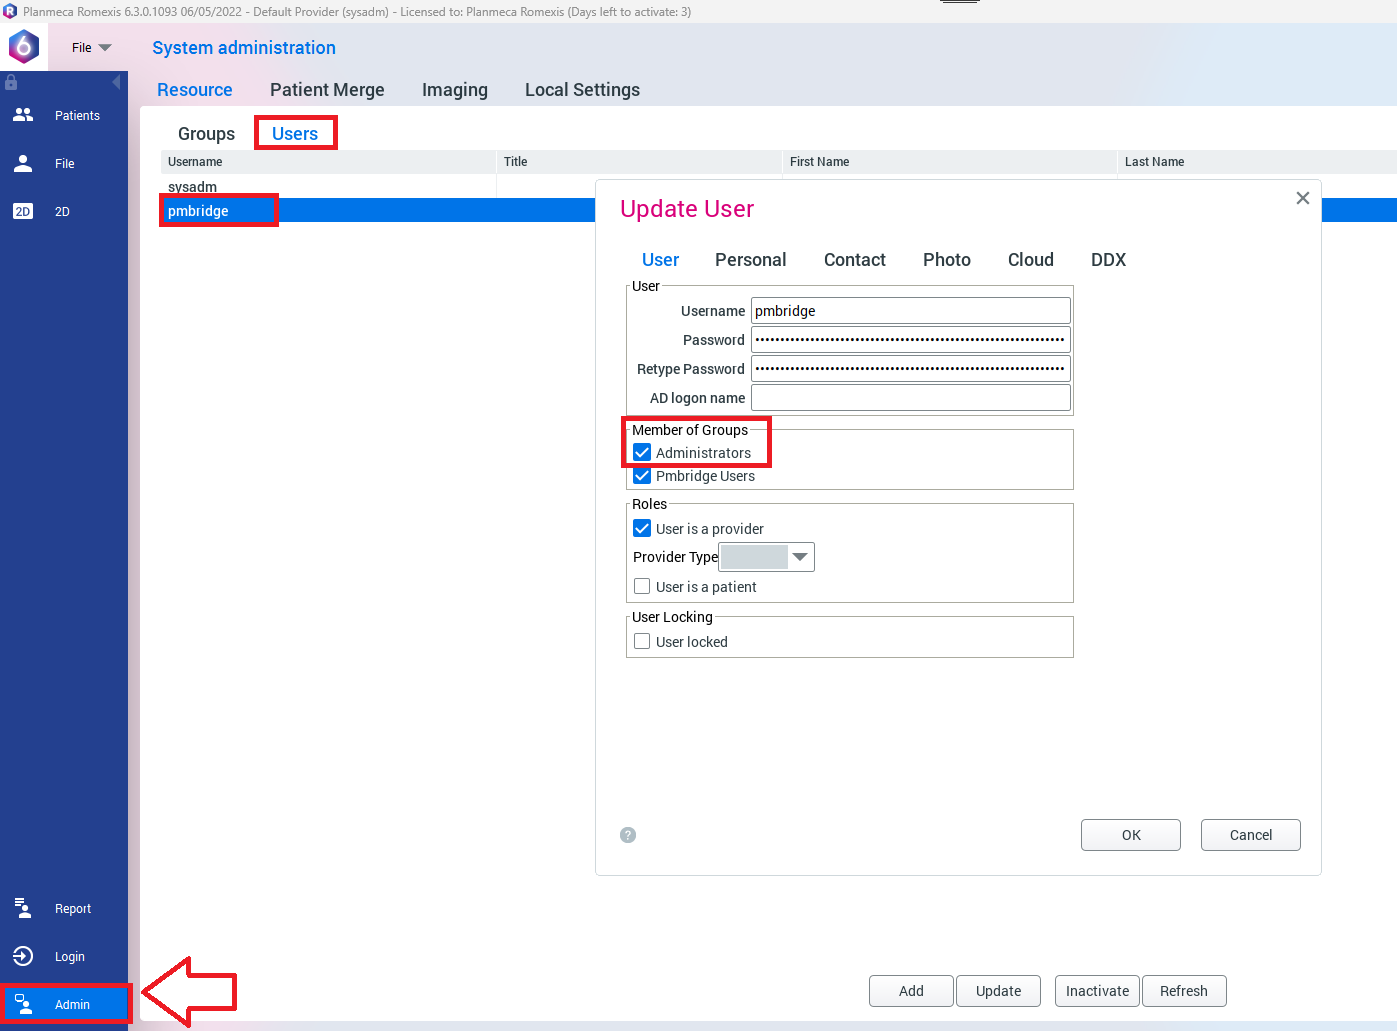Switch to the Local Settings tab
The width and height of the screenshot is (1397, 1031).
point(582,90)
